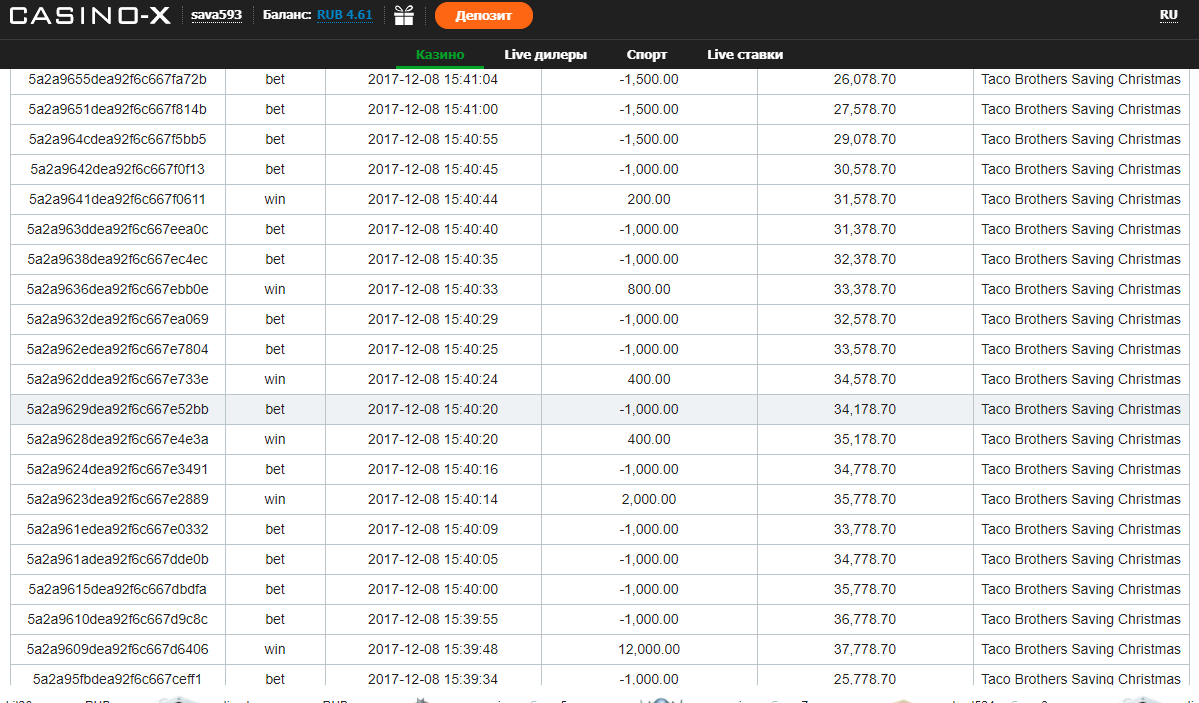Image resolution: width=1199 pixels, height=703 pixels.
Task: Open the Спорт tab
Action: point(647,54)
